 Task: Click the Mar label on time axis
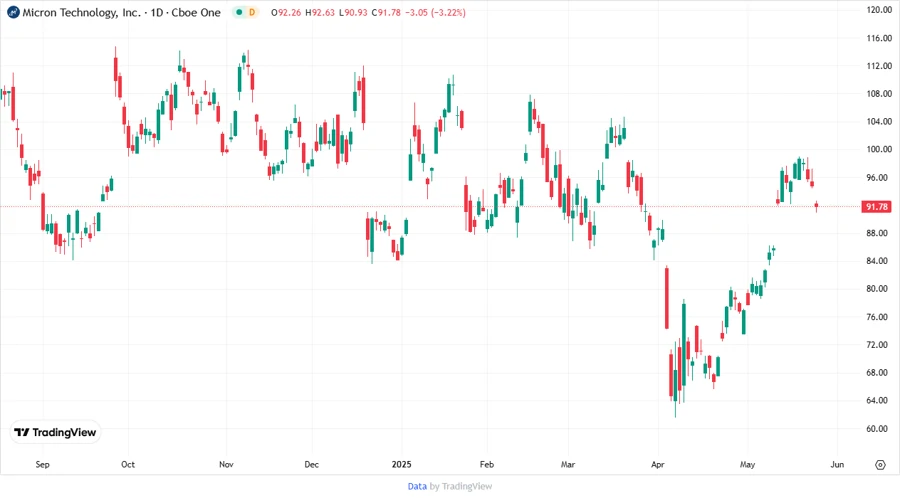point(568,464)
